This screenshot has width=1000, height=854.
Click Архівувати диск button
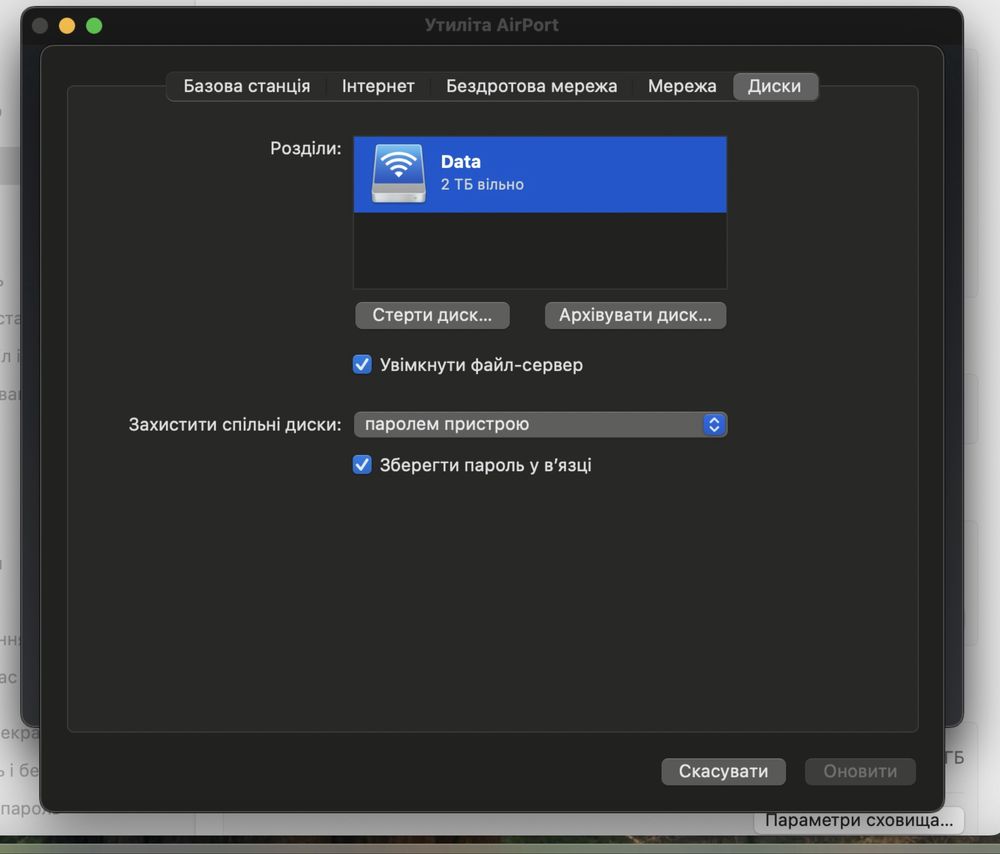point(635,315)
